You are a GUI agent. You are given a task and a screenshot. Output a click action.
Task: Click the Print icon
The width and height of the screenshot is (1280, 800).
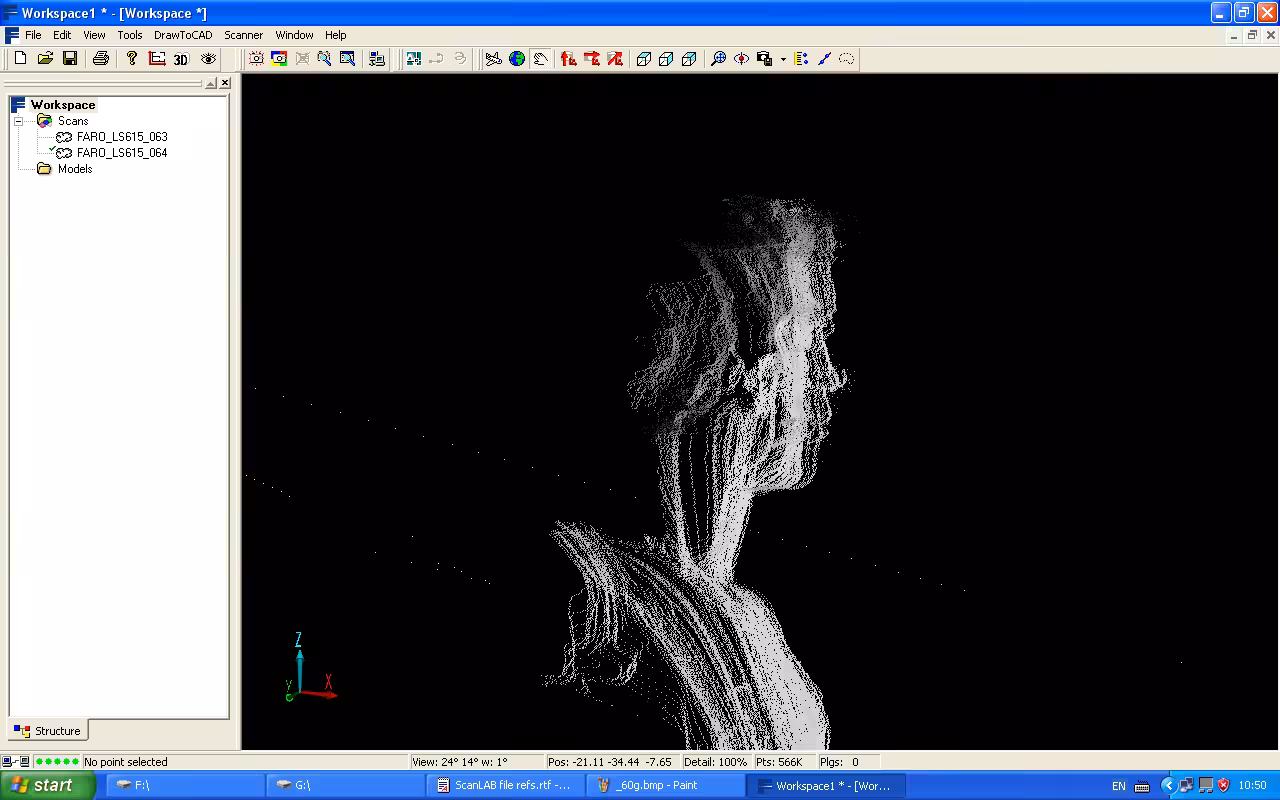[101, 59]
